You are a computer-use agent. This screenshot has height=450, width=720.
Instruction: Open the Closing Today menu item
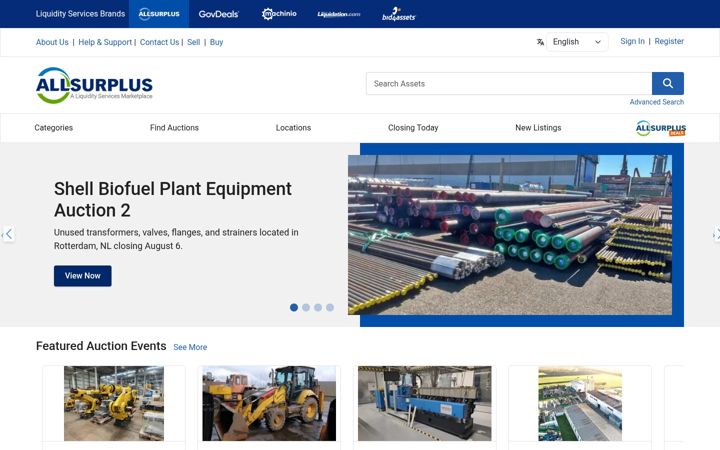413,128
